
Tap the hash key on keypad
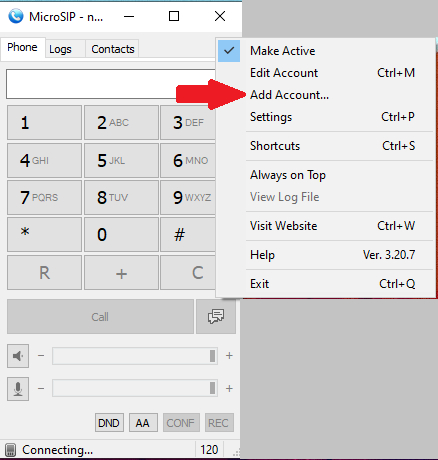(188, 234)
